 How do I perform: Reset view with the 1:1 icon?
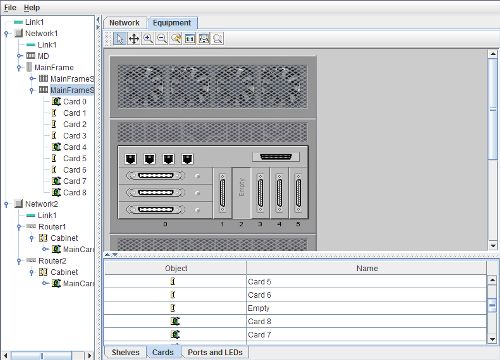pos(190,39)
